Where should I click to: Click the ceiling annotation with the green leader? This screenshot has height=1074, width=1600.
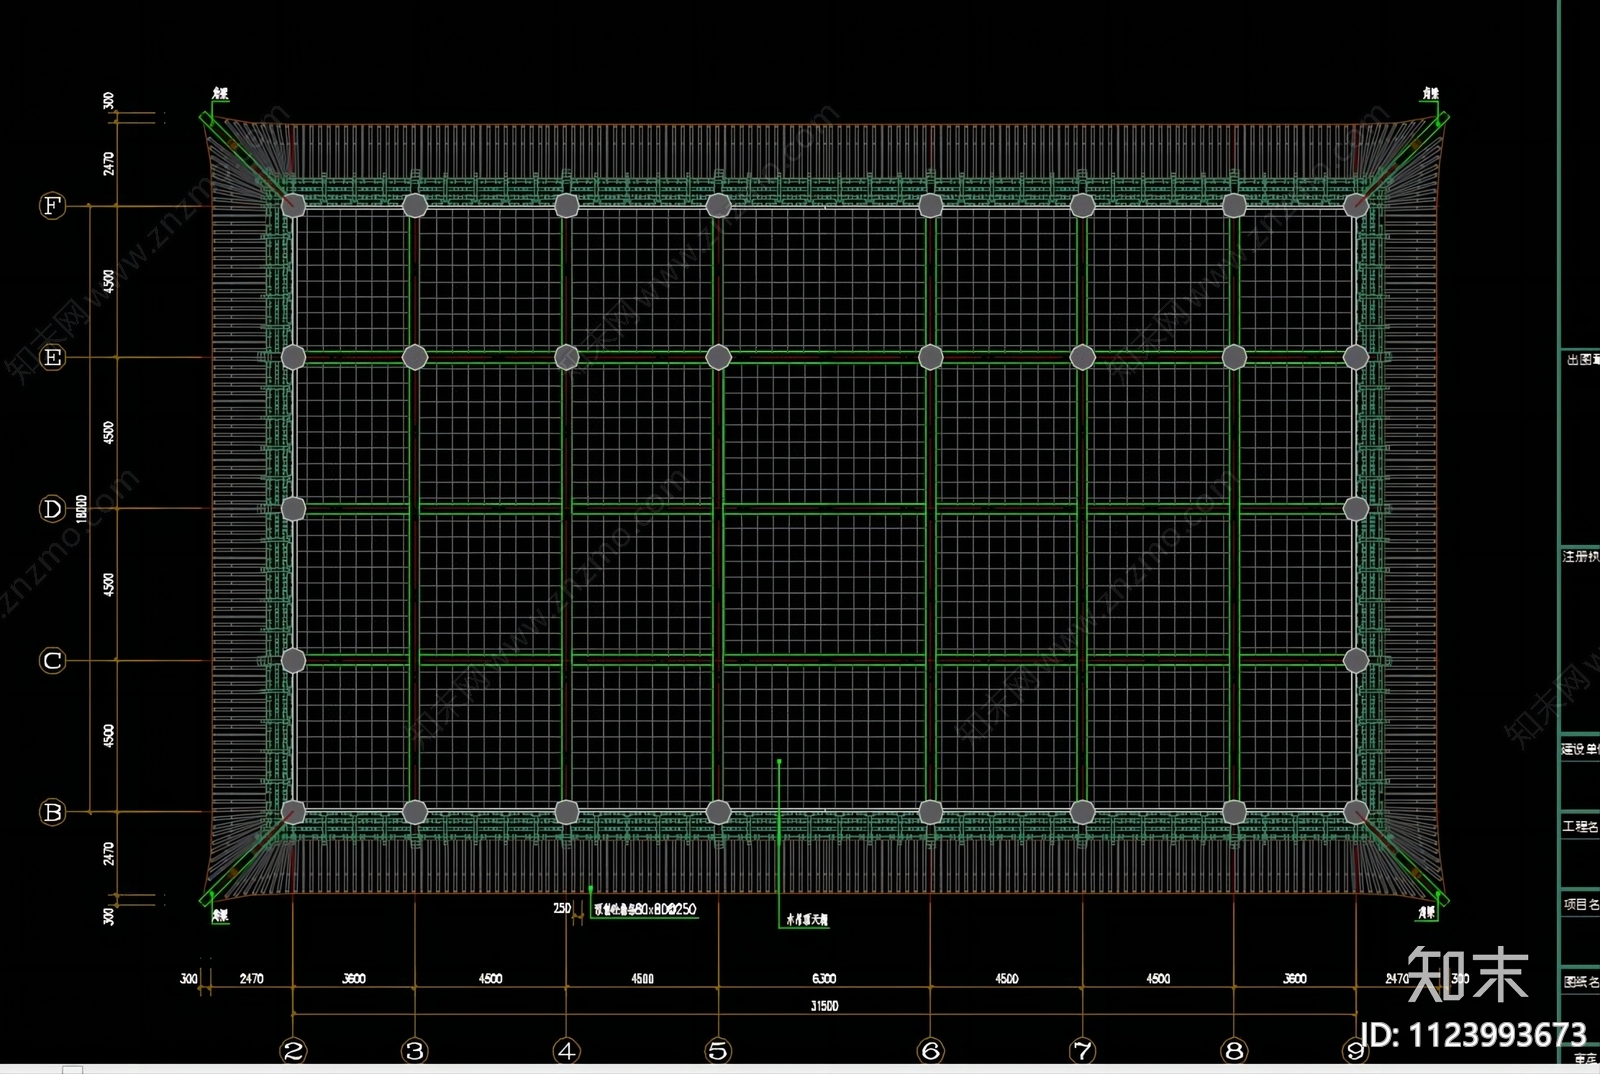(x=807, y=920)
